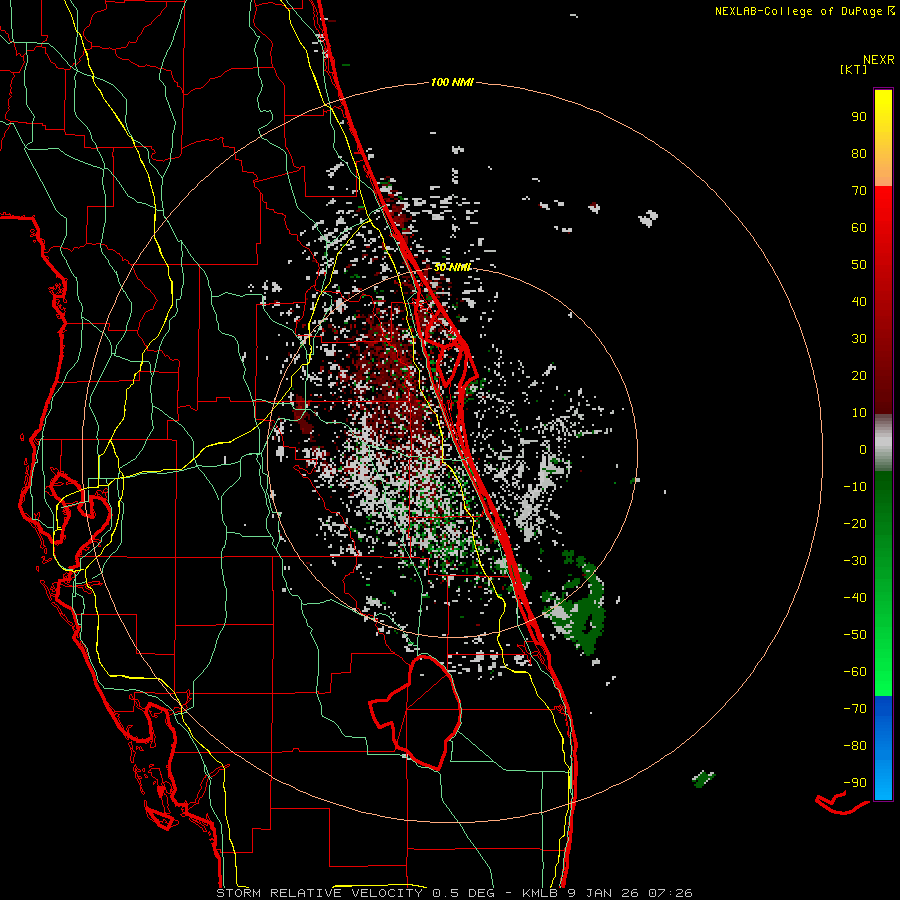The width and height of the screenshot is (900, 900).
Task: Click the -10 value on velocity scale
Action: click(x=855, y=487)
